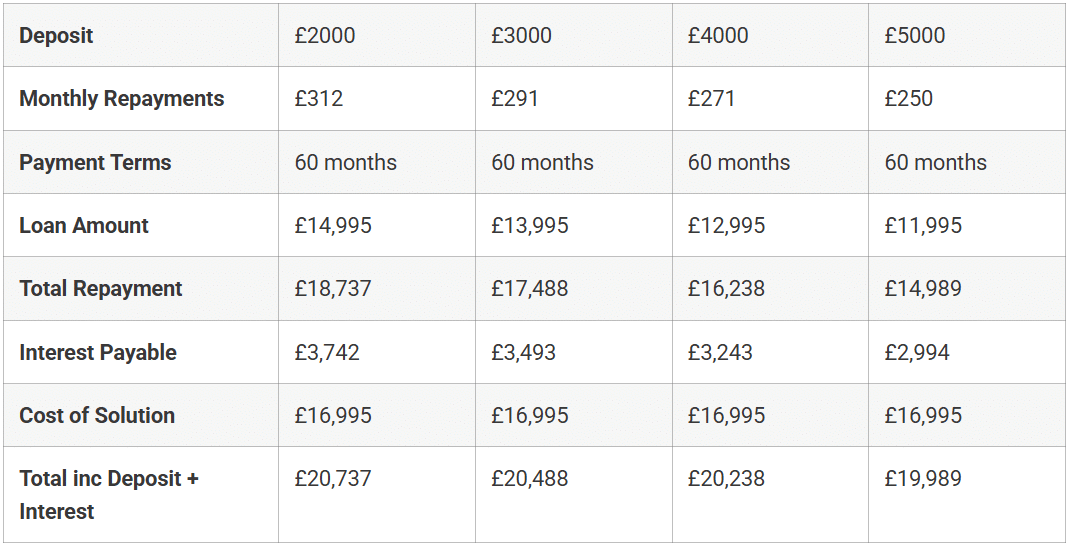Click the Deposit row header
The width and height of the screenshot is (1070, 546).
pos(56,35)
